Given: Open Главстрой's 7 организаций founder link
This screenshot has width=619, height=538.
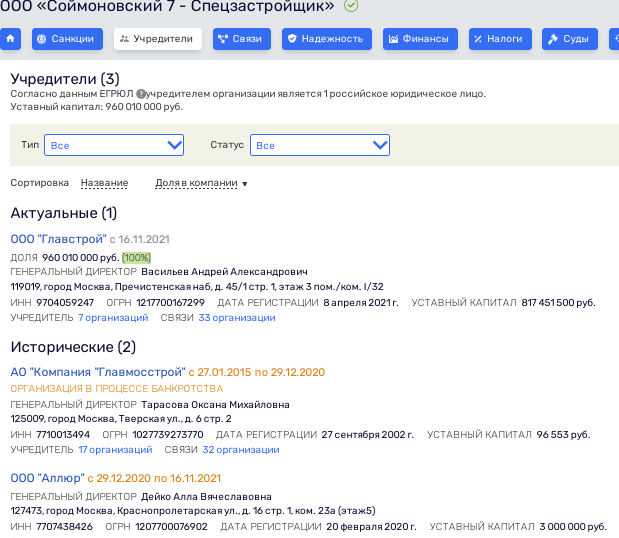Looking at the screenshot, I should (x=113, y=318).
